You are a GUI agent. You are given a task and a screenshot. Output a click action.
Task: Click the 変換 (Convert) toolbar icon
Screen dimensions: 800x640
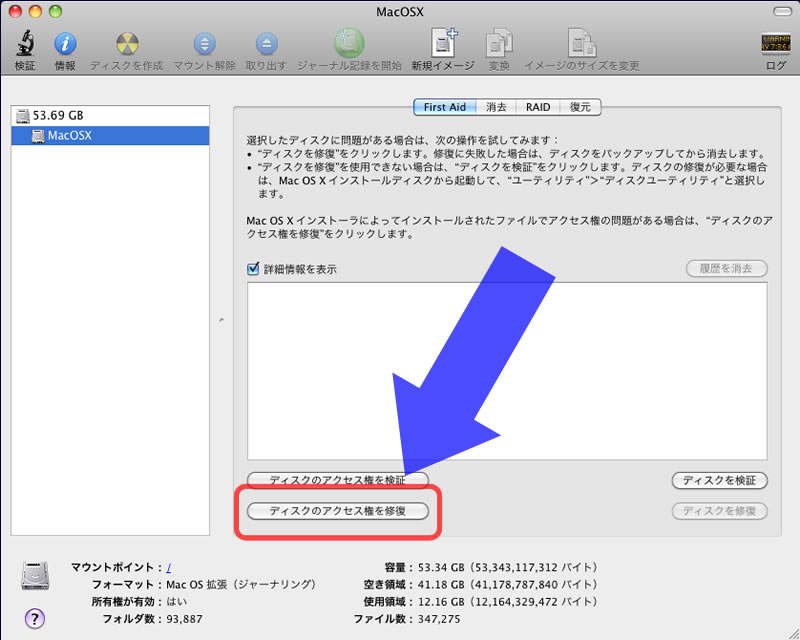499,43
